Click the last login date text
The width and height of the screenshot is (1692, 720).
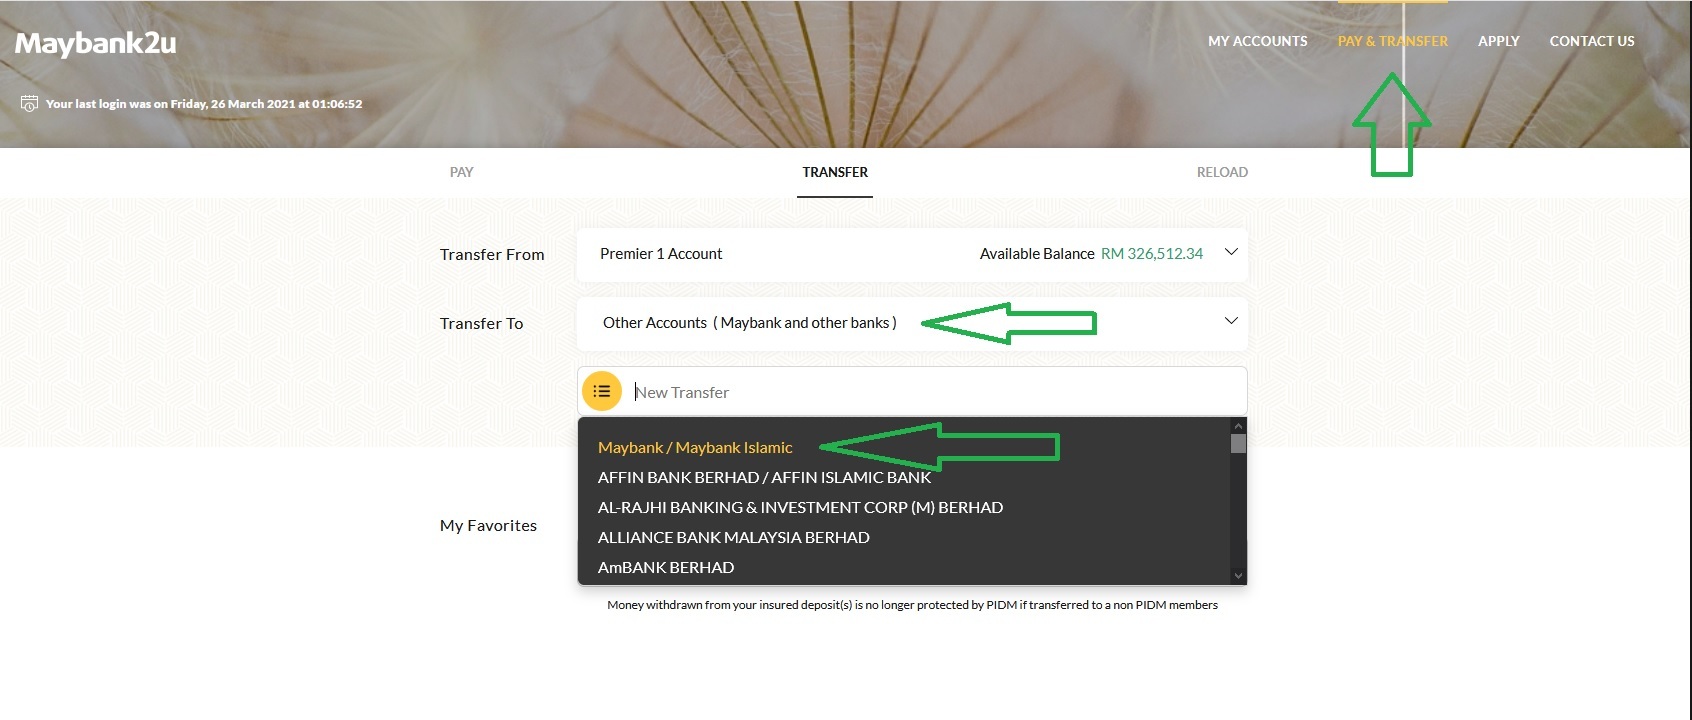204,104
